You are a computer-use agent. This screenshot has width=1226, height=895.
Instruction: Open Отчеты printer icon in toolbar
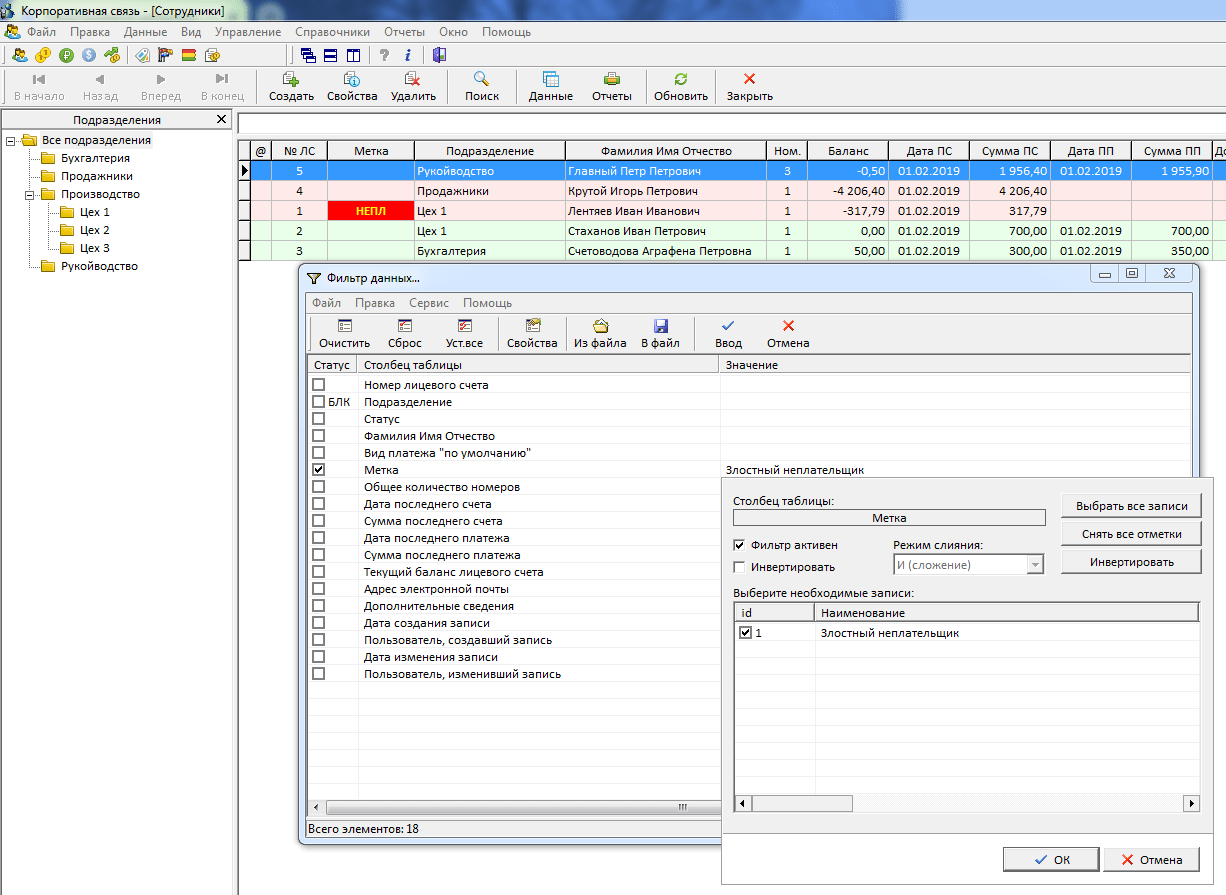click(612, 80)
